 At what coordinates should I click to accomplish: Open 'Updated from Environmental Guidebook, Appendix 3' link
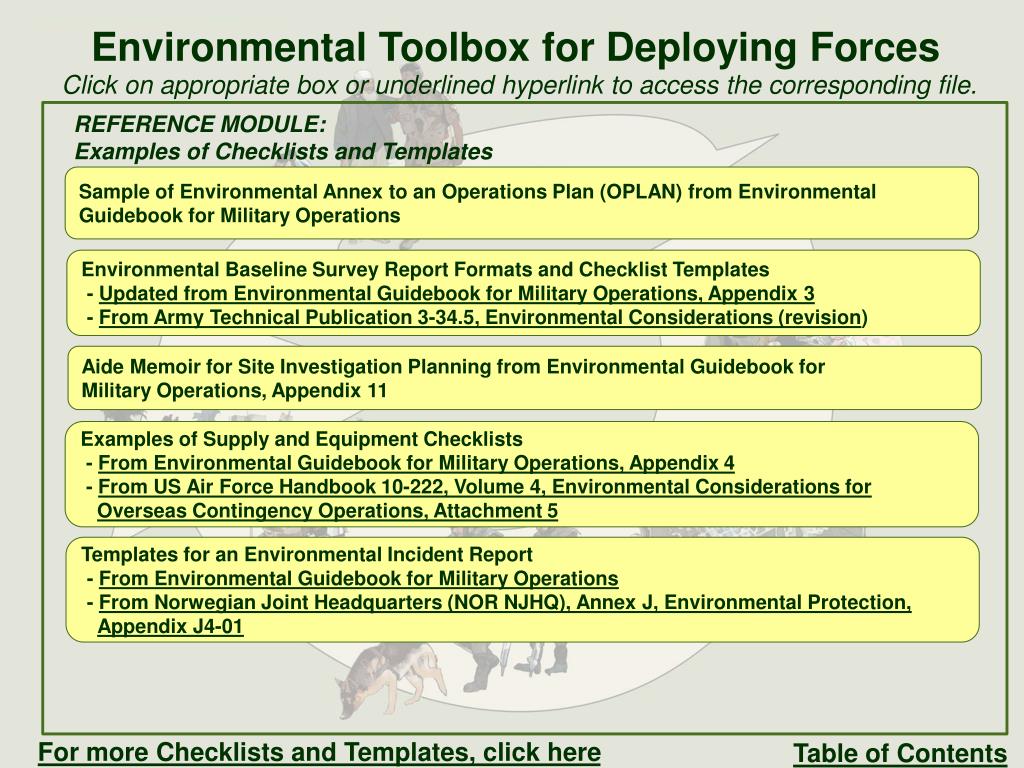pyautogui.click(x=456, y=294)
